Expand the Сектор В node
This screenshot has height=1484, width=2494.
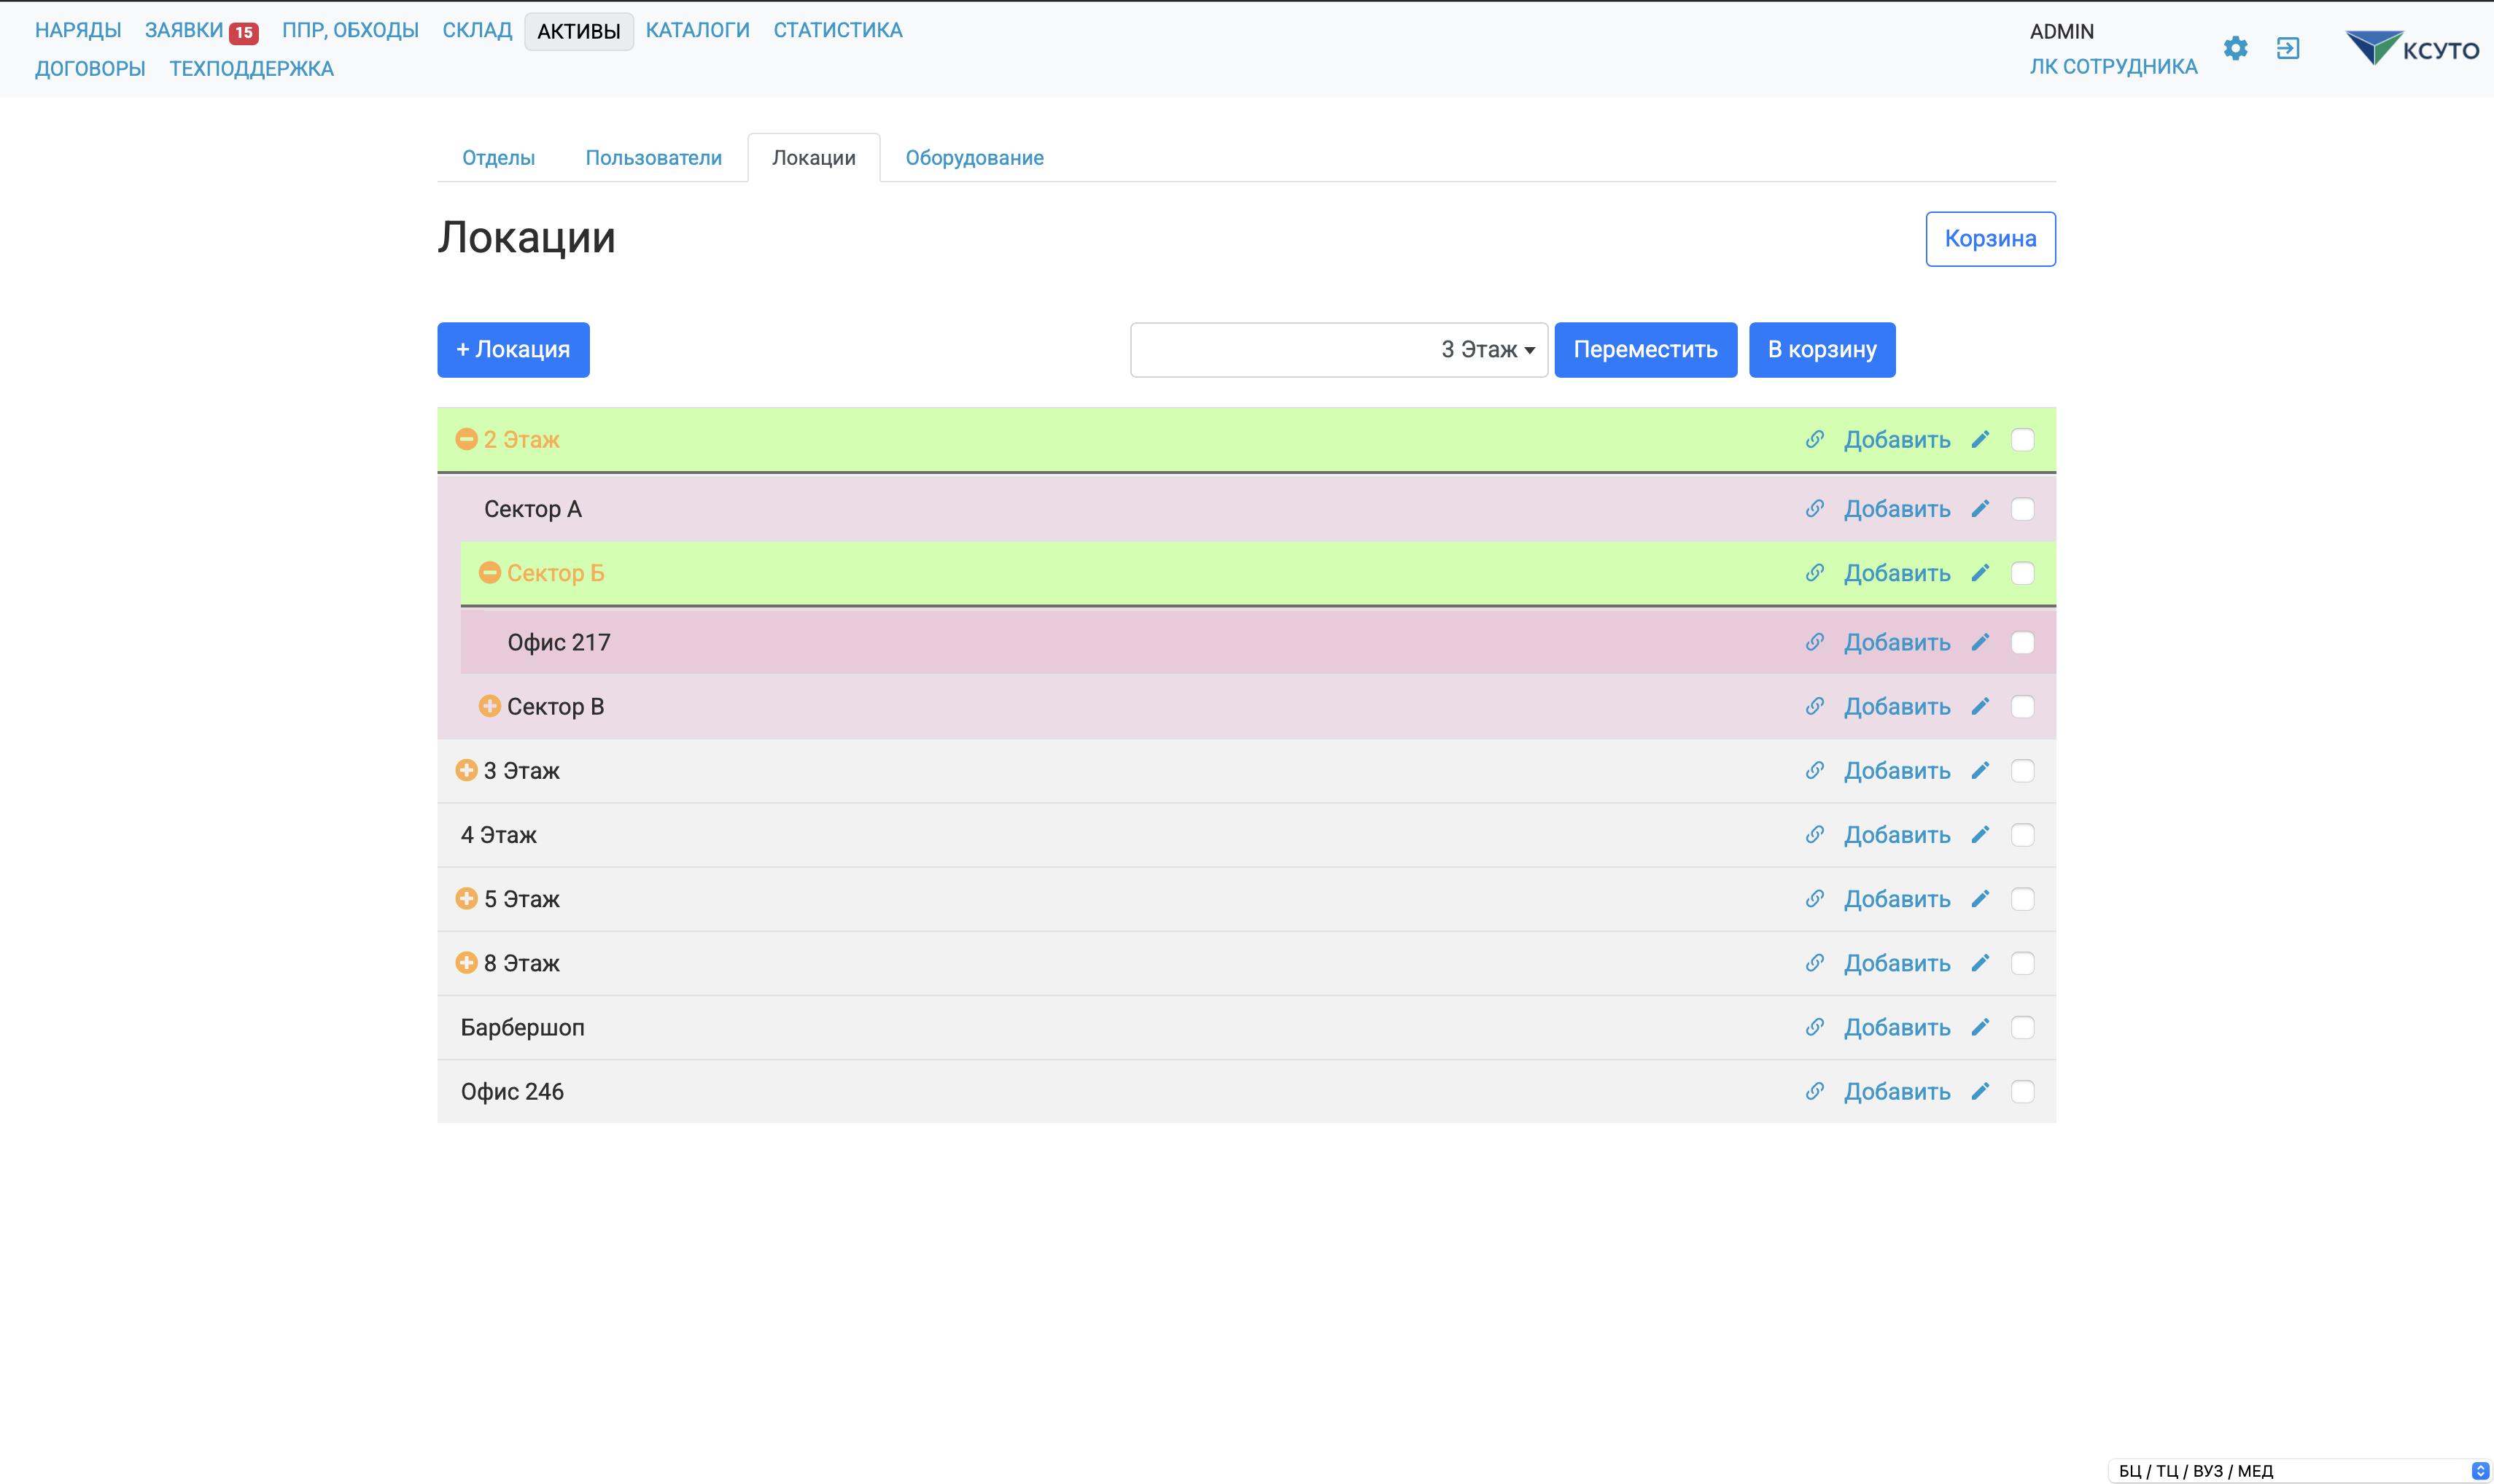point(489,707)
